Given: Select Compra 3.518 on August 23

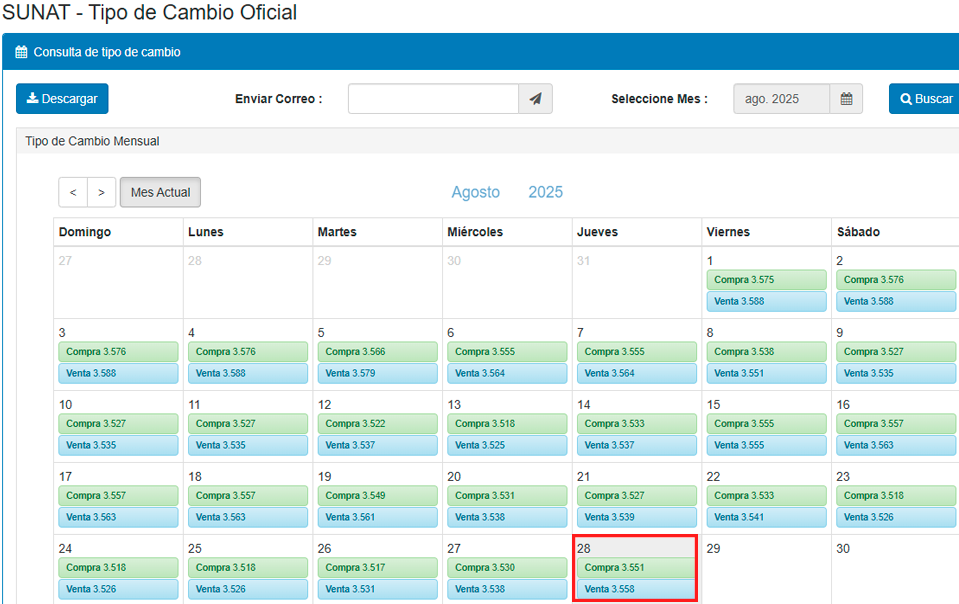Looking at the screenshot, I should (896, 496).
